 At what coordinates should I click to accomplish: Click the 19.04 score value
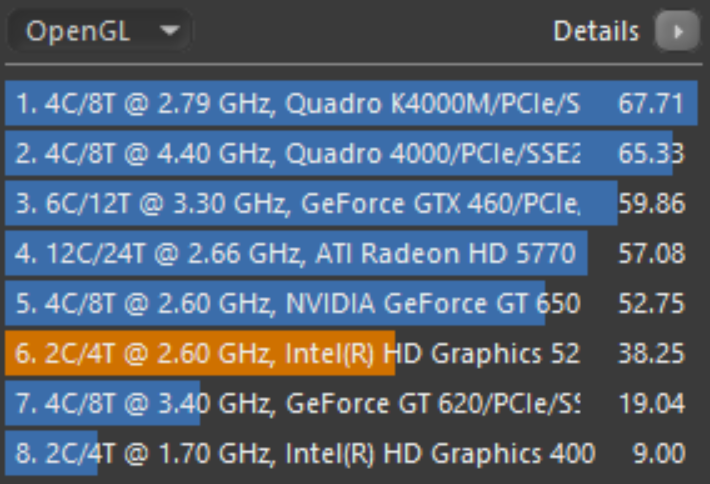point(651,403)
